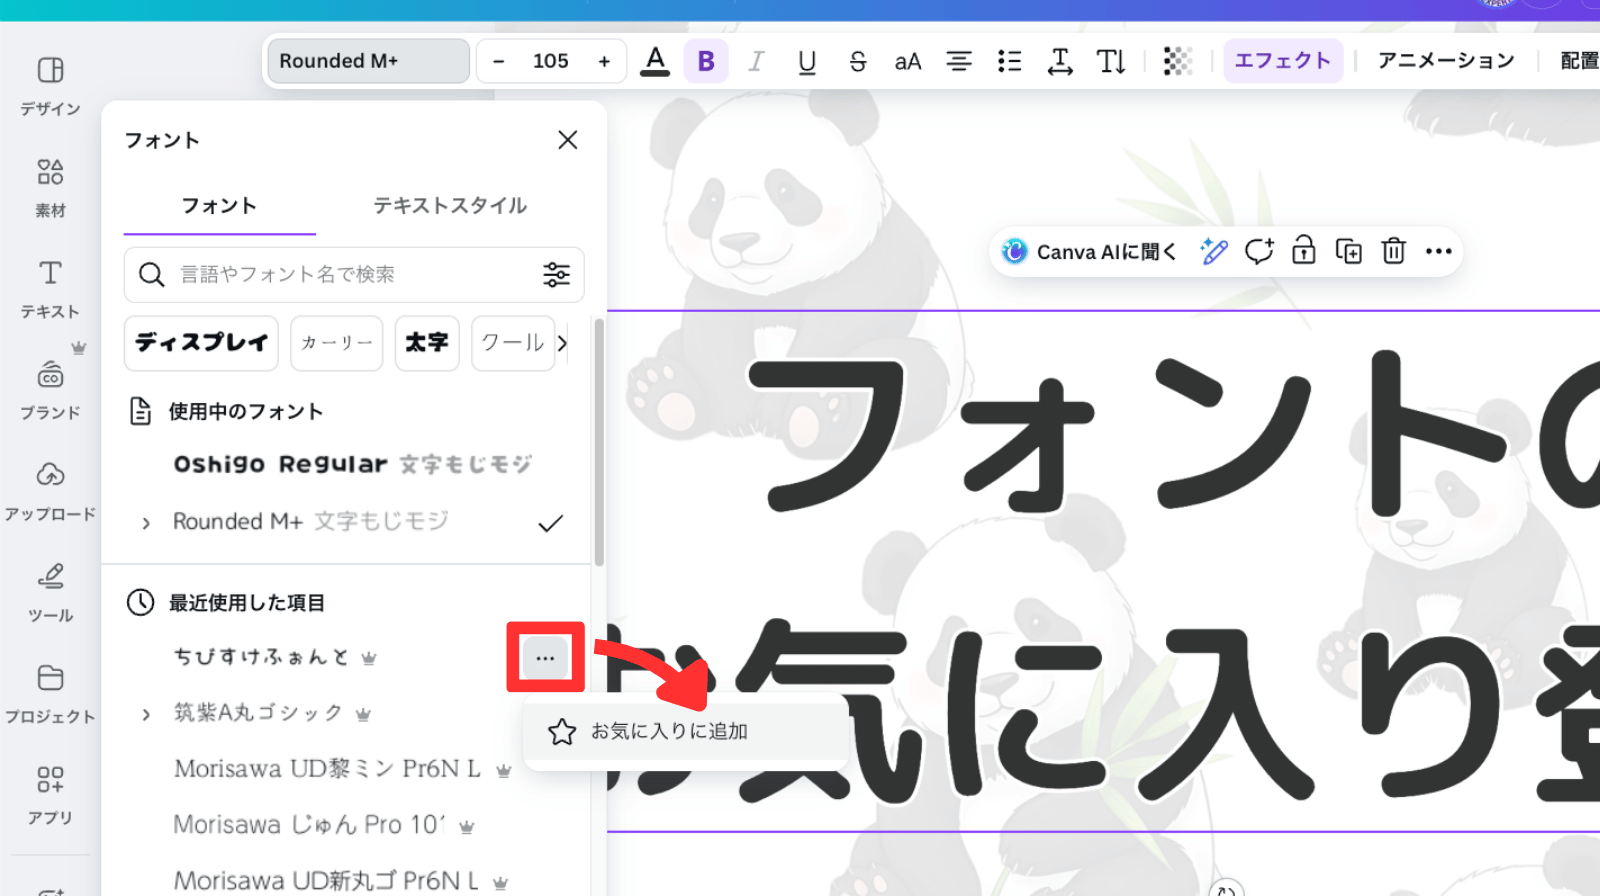Screen dimensions: 1600x896
Task: Apply bulleted list formatting
Action: (x=1010, y=61)
